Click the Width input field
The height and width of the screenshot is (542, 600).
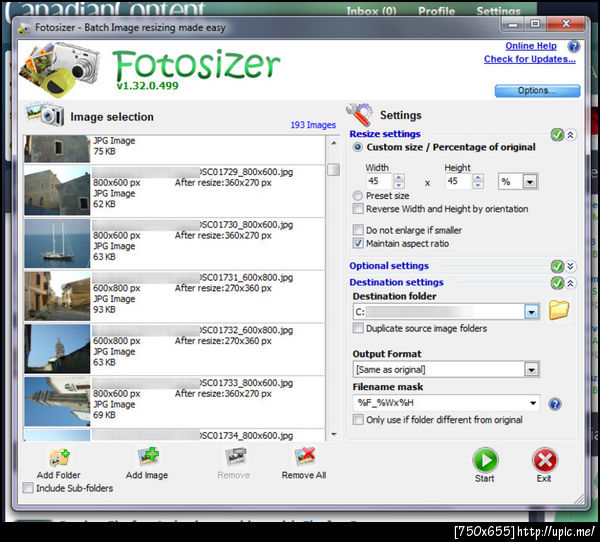coord(379,181)
